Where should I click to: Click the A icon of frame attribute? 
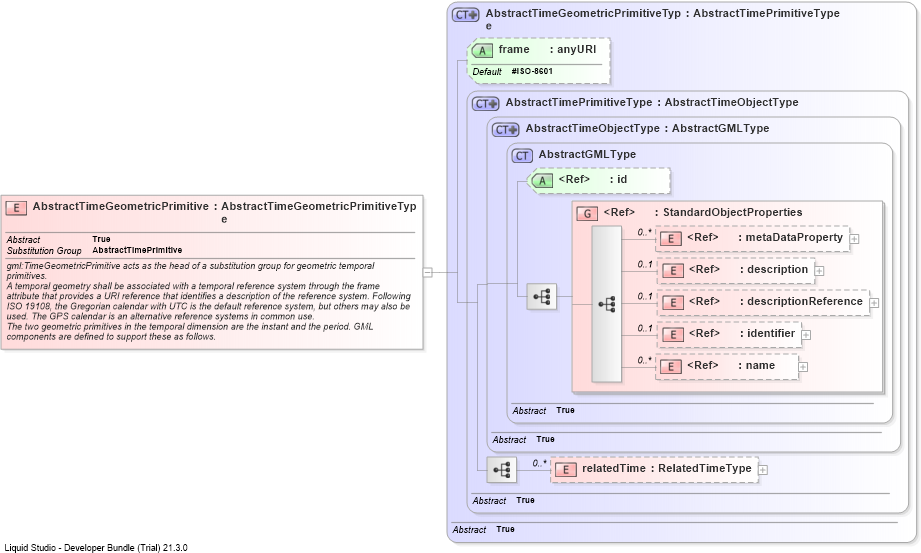(482, 51)
